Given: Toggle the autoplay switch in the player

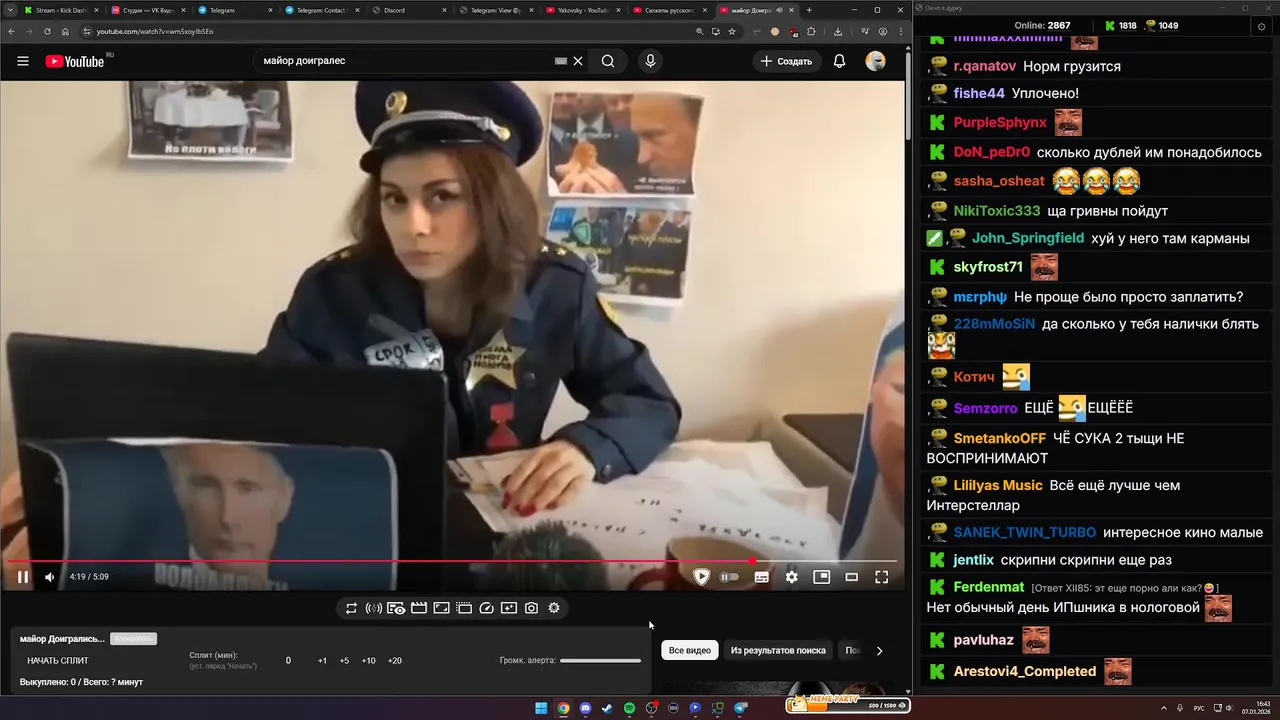Looking at the screenshot, I should pos(730,577).
